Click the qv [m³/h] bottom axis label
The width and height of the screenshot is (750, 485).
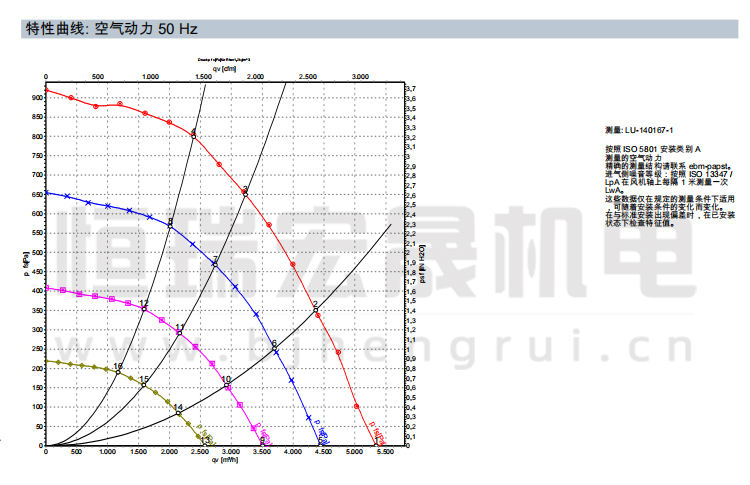click(x=224, y=461)
